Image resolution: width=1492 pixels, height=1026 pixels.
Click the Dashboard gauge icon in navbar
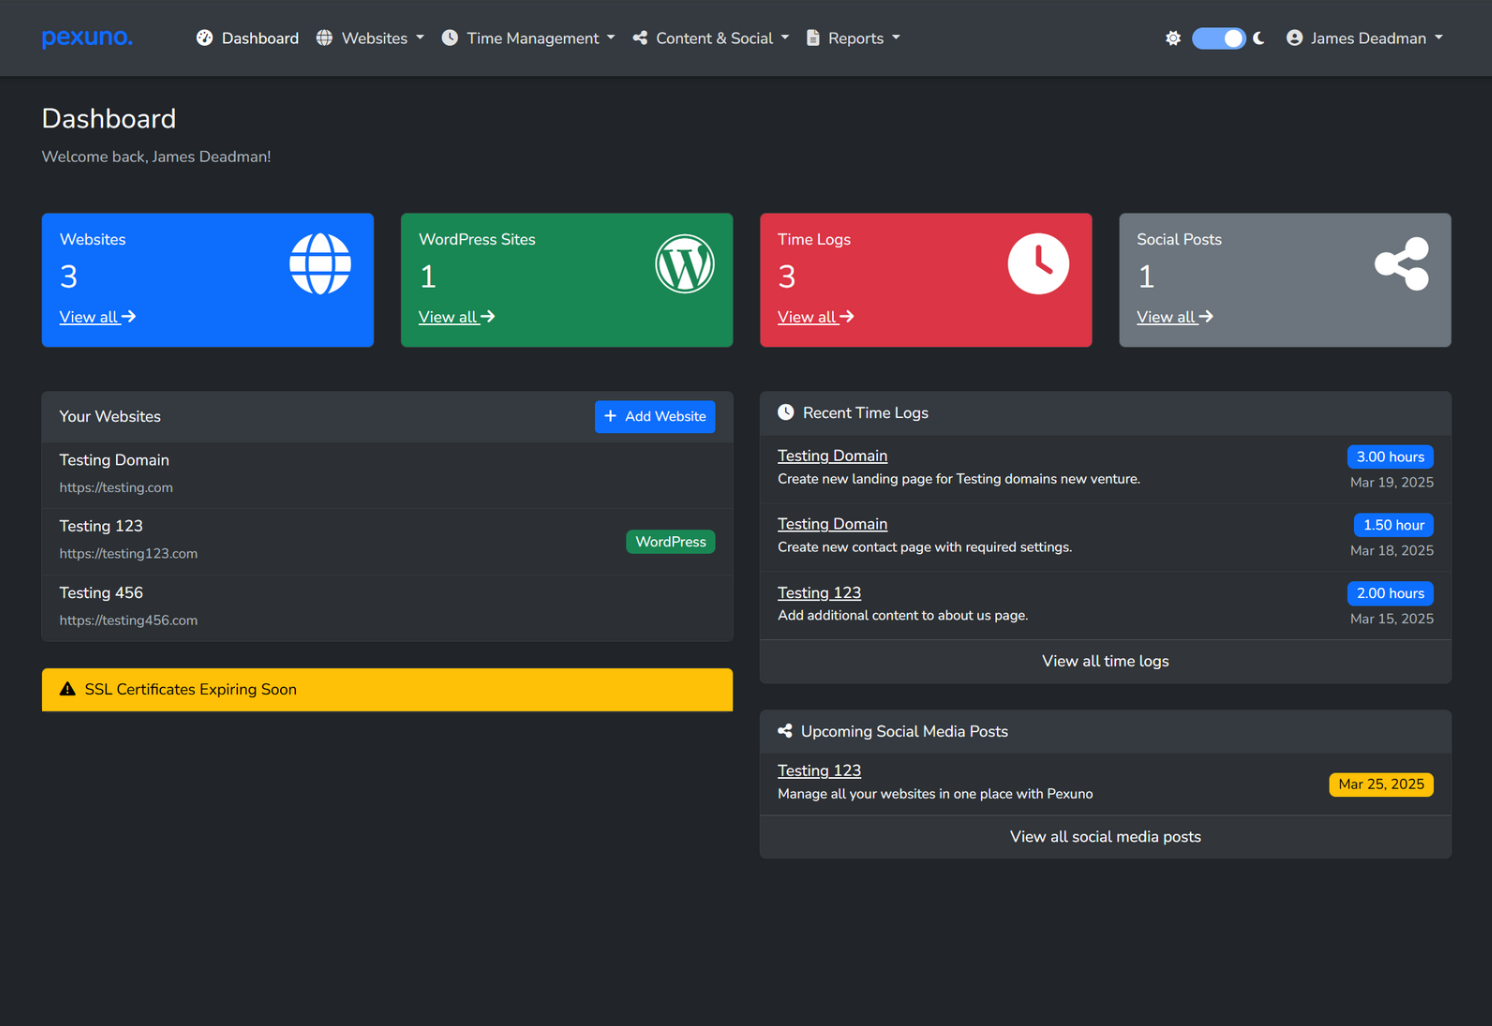tap(205, 38)
